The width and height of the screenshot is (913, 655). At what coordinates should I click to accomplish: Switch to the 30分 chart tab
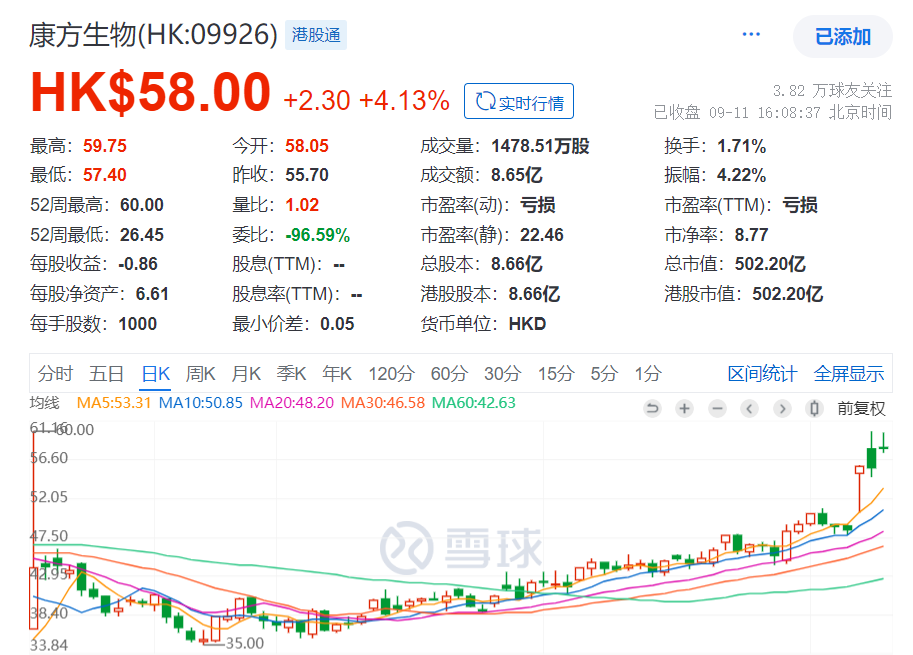pyautogui.click(x=502, y=374)
